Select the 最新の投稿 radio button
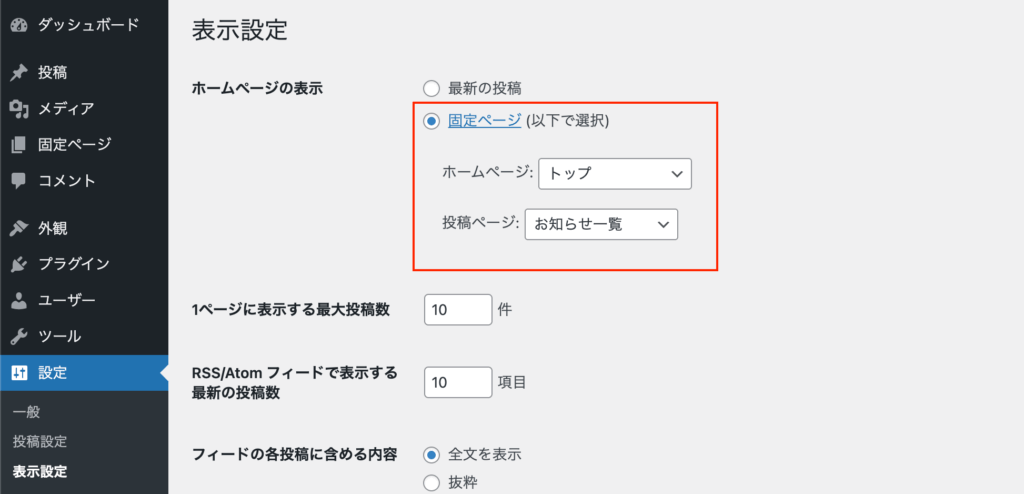Image resolution: width=1024 pixels, height=494 pixels. [432, 88]
